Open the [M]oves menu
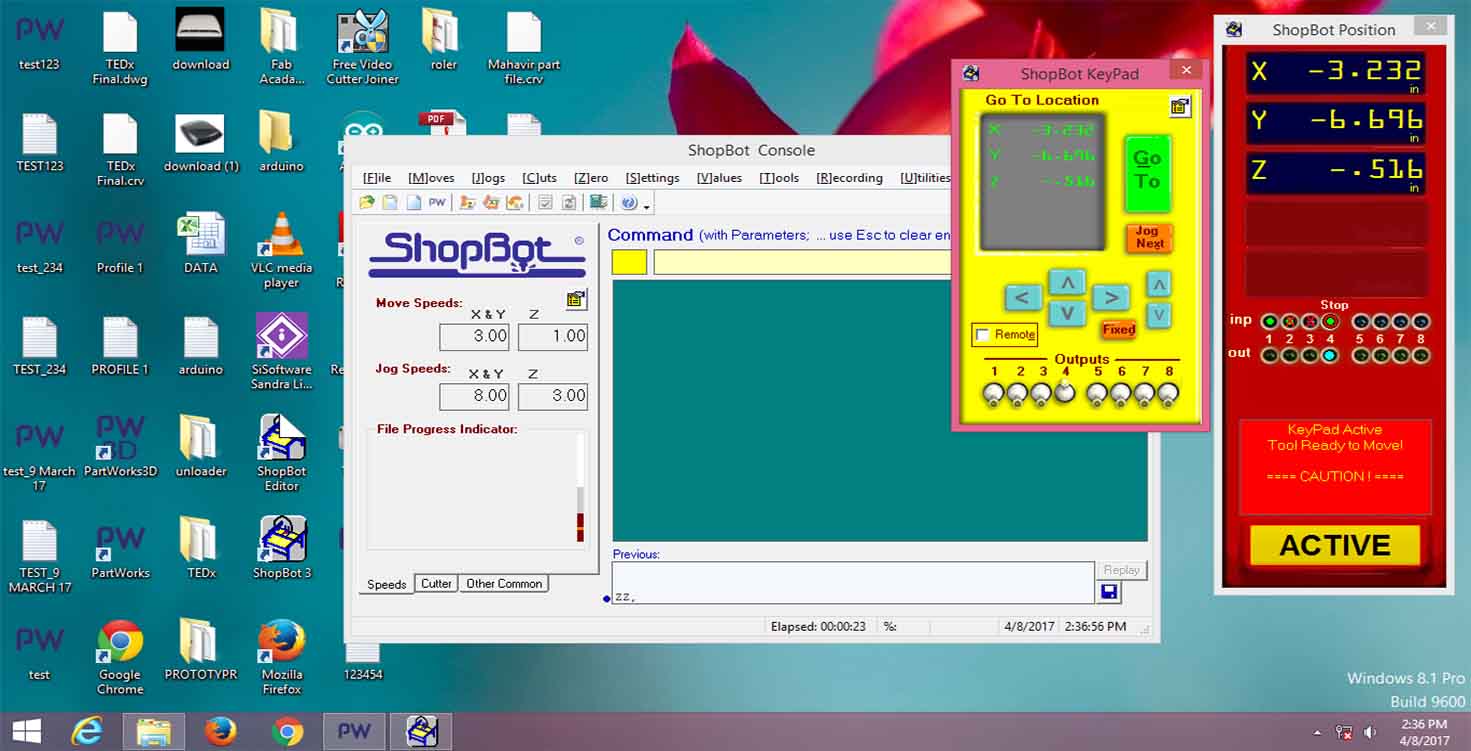 (x=431, y=178)
